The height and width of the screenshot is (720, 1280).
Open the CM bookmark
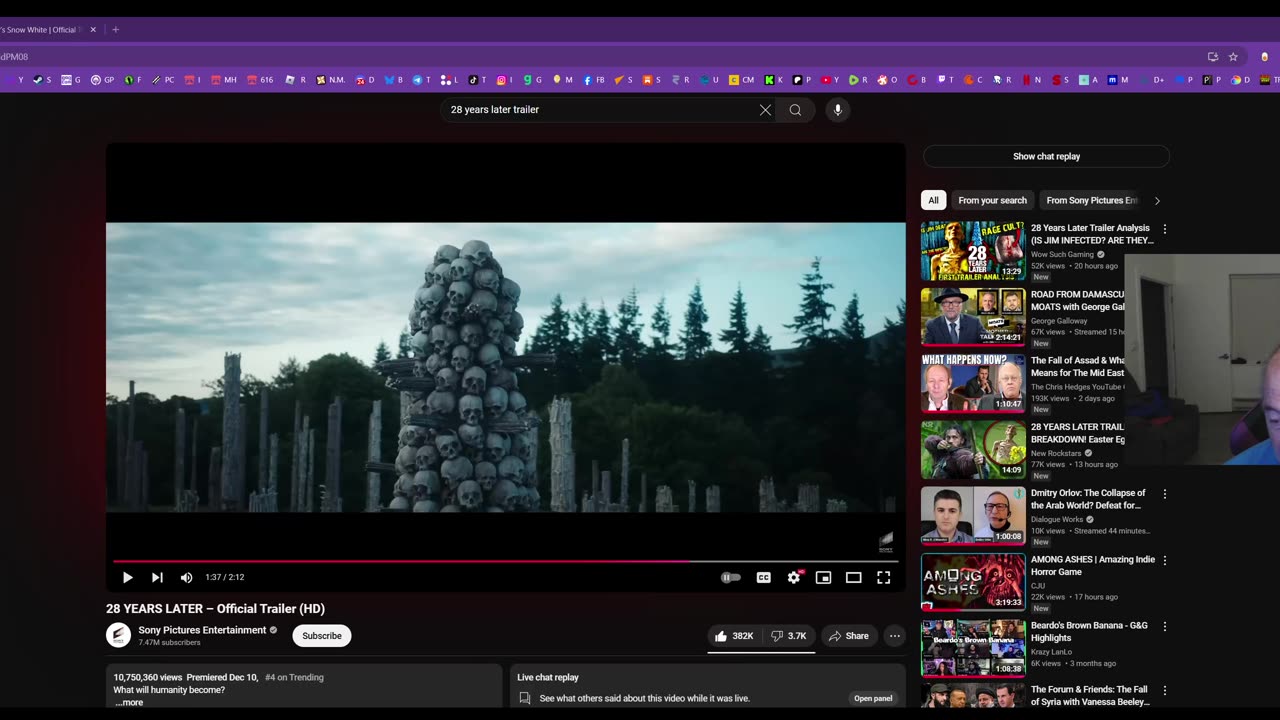coord(742,80)
